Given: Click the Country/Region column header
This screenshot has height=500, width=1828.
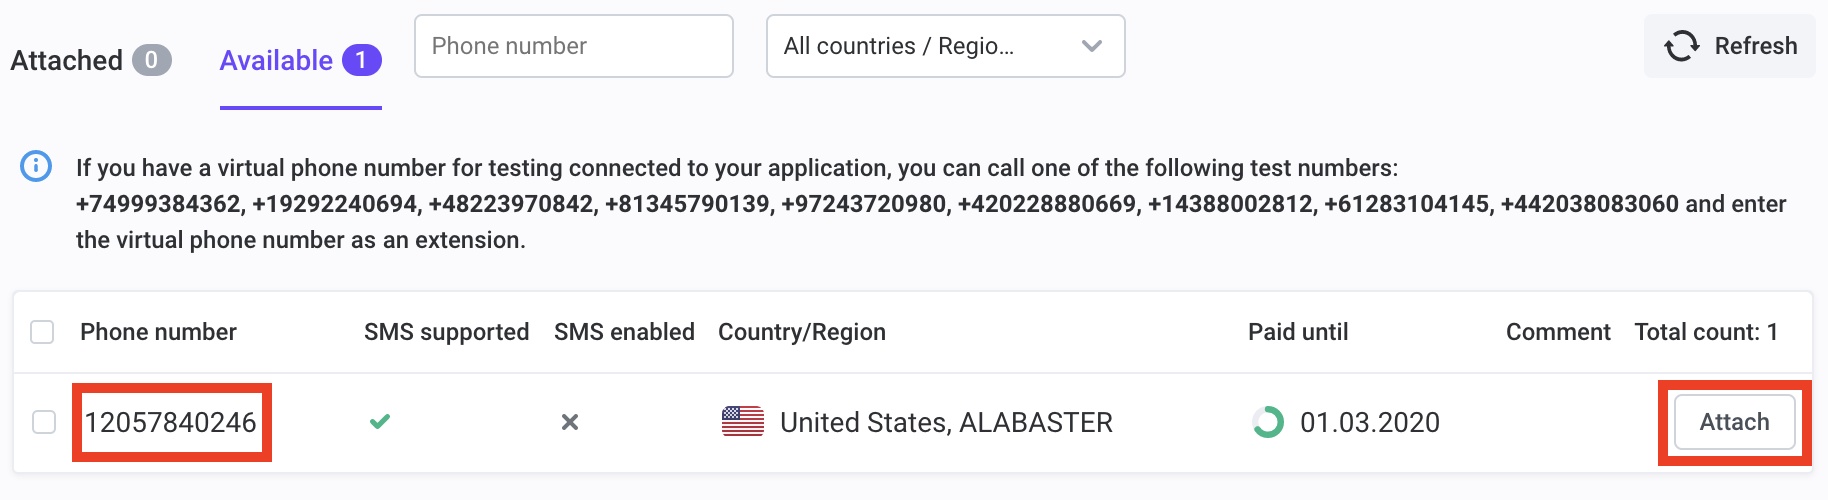Looking at the screenshot, I should coord(802,332).
